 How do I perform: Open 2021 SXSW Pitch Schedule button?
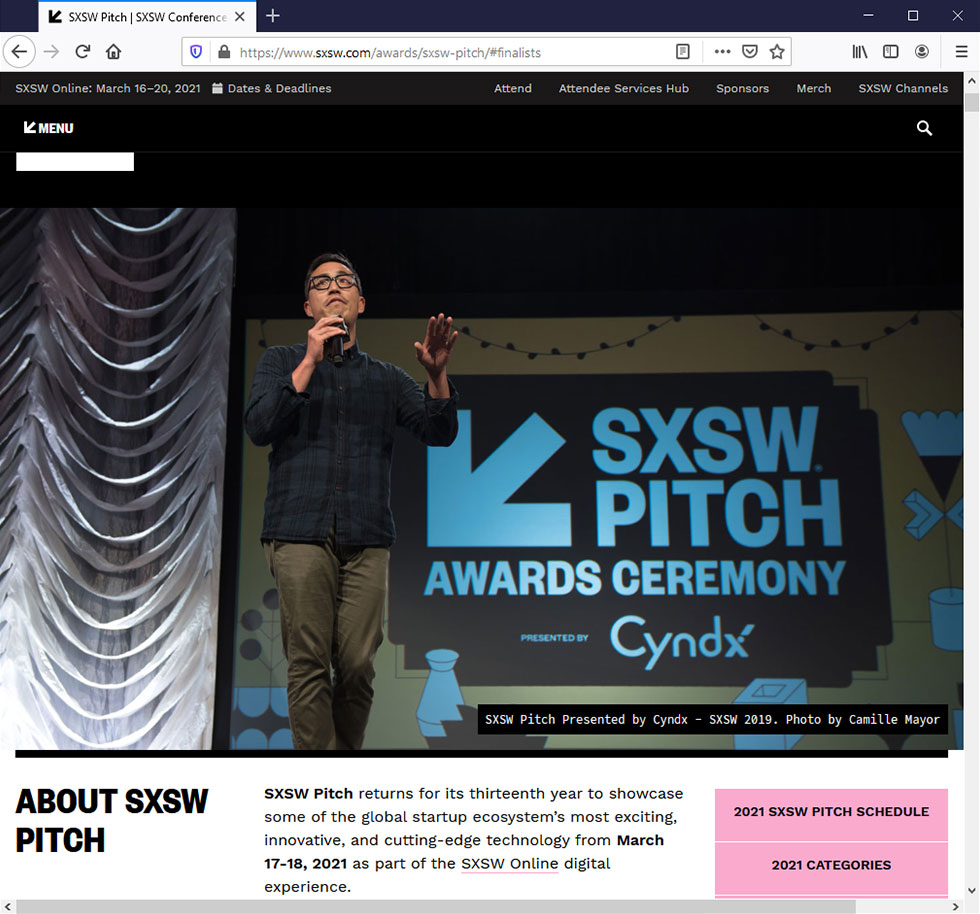coord(831,814)
